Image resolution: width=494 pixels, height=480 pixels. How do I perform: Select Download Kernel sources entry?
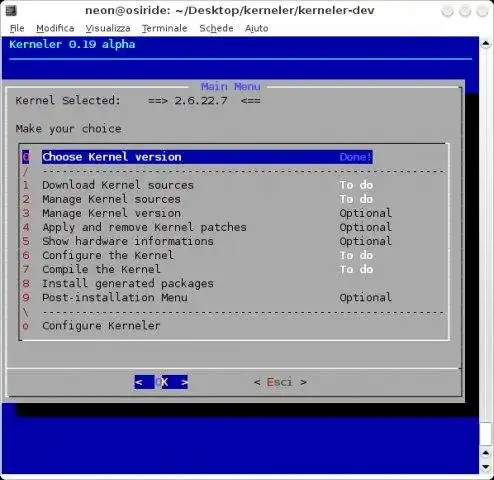click(x=118, y=185)
